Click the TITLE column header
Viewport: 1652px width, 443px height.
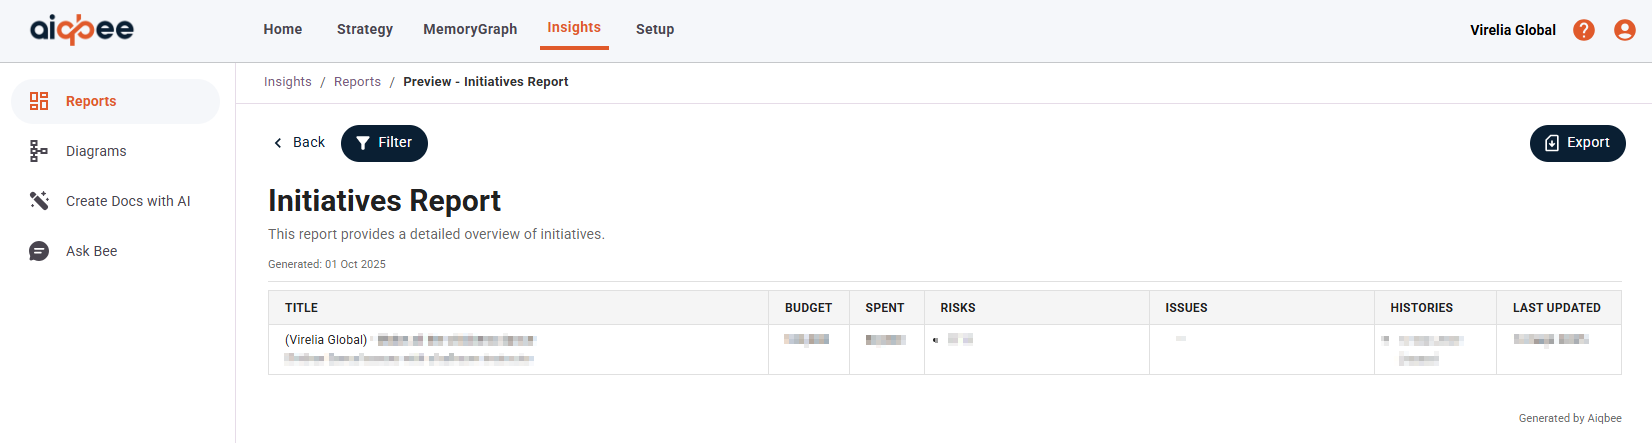pos(301,308)
